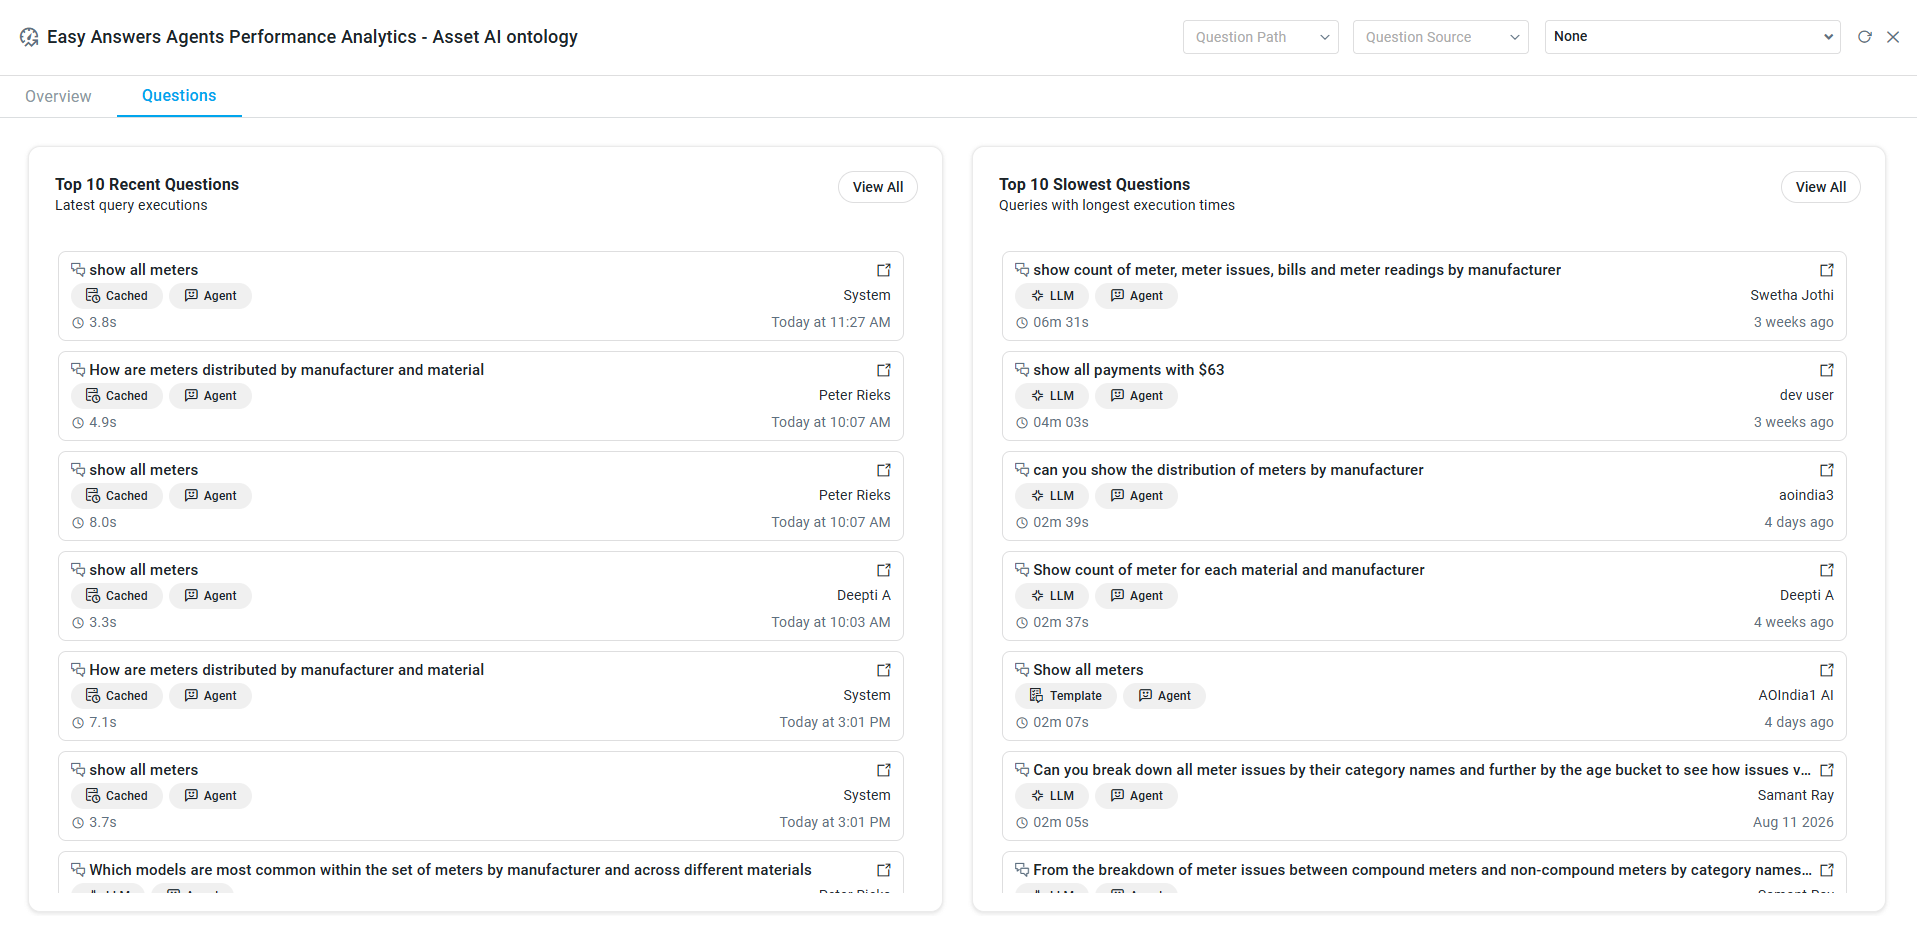The height and width of the screenshot is (942, 1917).
Task: Open the 'show all payments with $63' question link
Action: point(1827,370)
